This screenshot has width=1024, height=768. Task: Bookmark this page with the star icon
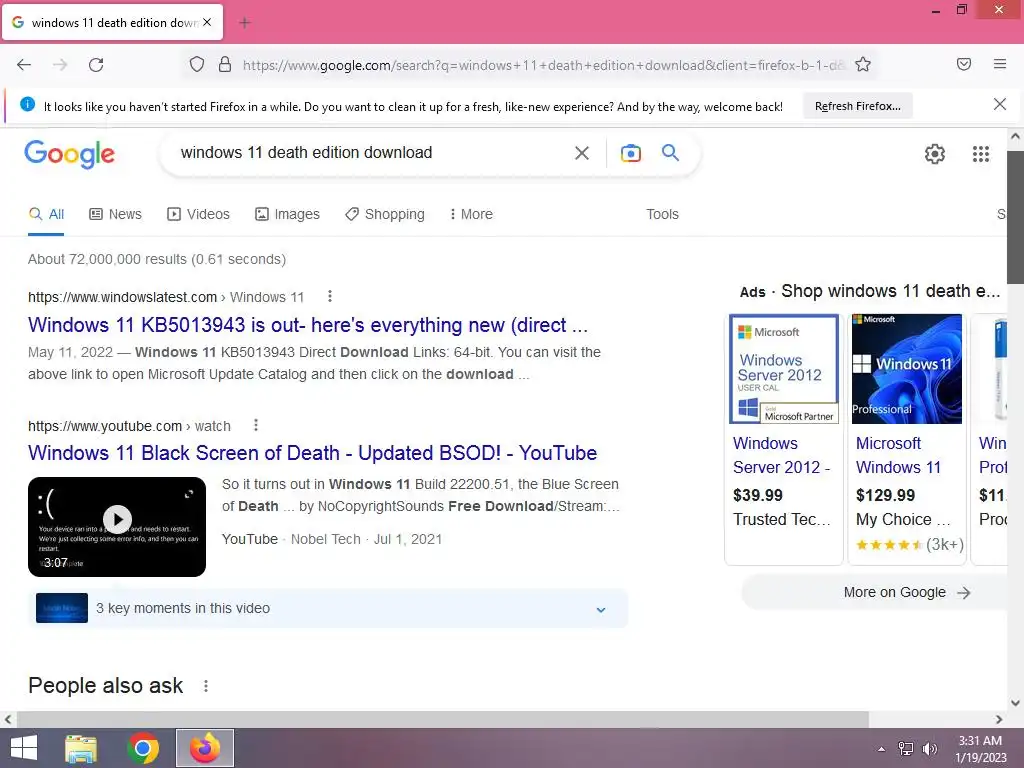coord(863,65)
